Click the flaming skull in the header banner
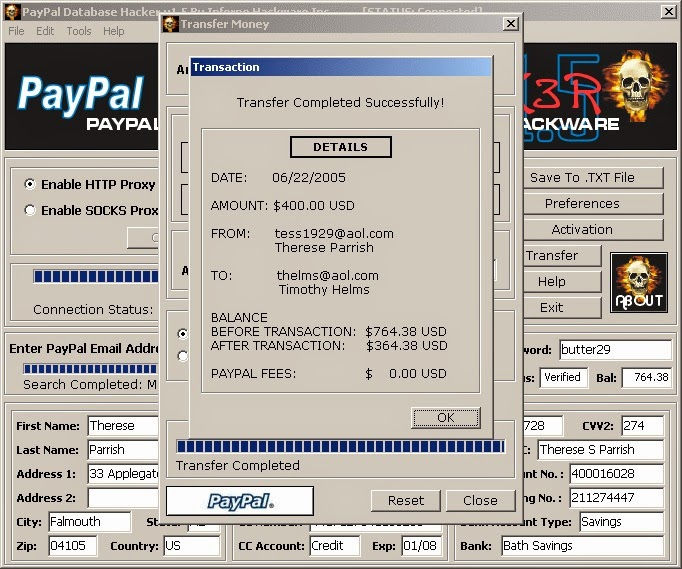Screen dimensions: 682x569 (635, 84)
